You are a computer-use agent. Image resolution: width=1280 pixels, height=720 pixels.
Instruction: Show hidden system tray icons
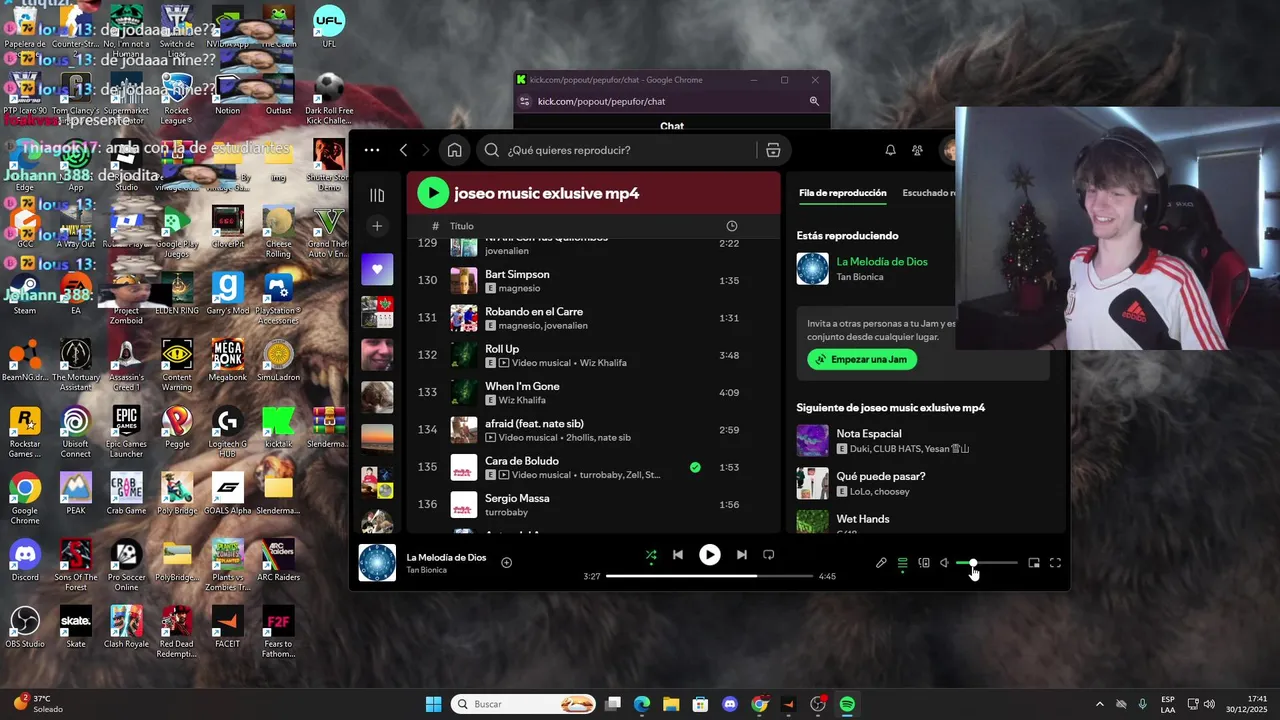click(x=1099, y=704)
